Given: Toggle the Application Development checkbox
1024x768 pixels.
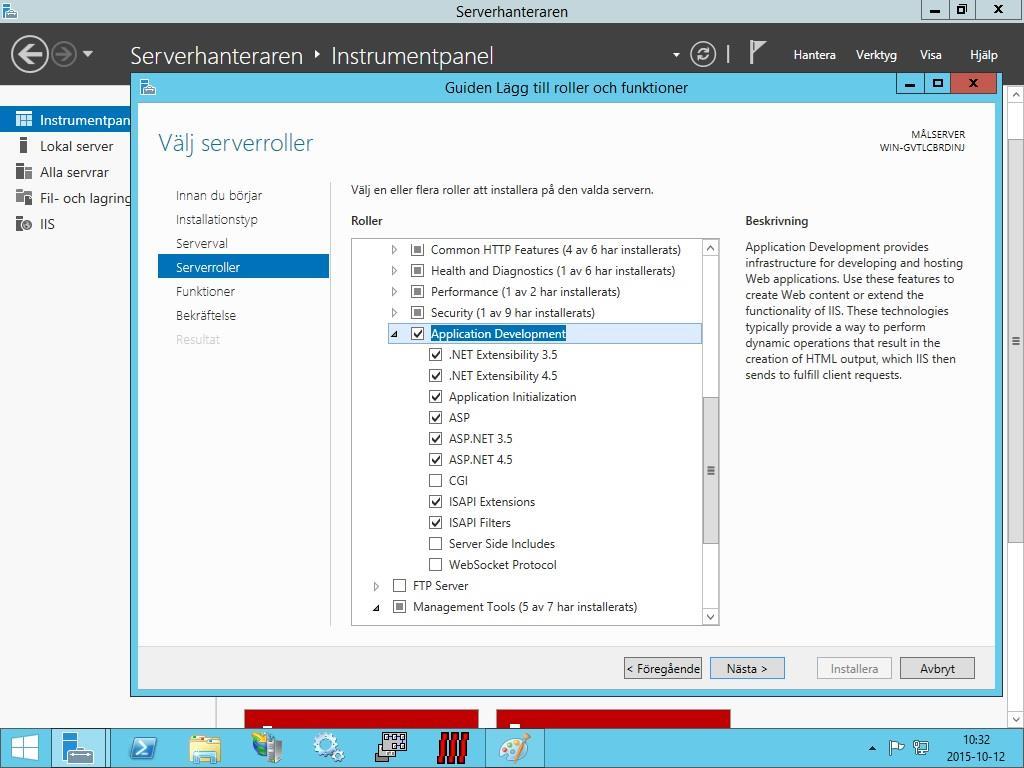Looking at the screenshot, I should tap(417, 334).
